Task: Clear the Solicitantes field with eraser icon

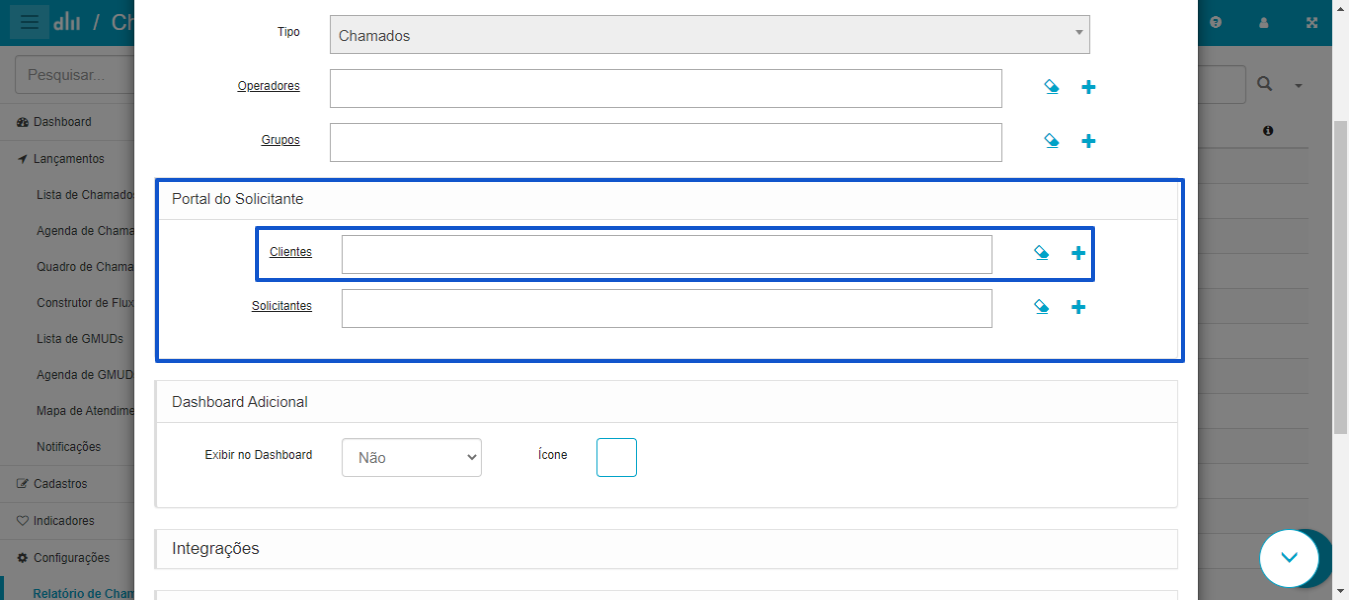Action: 1041,307
